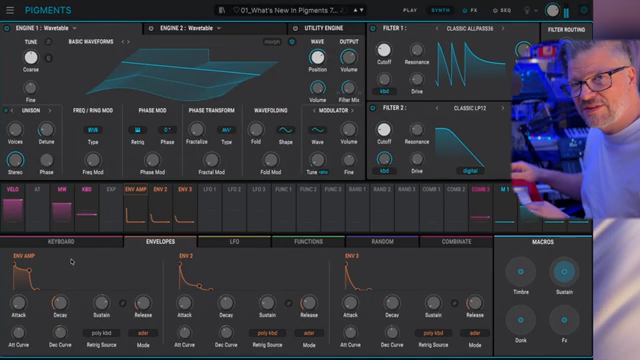The height and width of the screenshot is (360, 640).
Task: Toggle Filter 2 power button
Action: pos(373,108)
